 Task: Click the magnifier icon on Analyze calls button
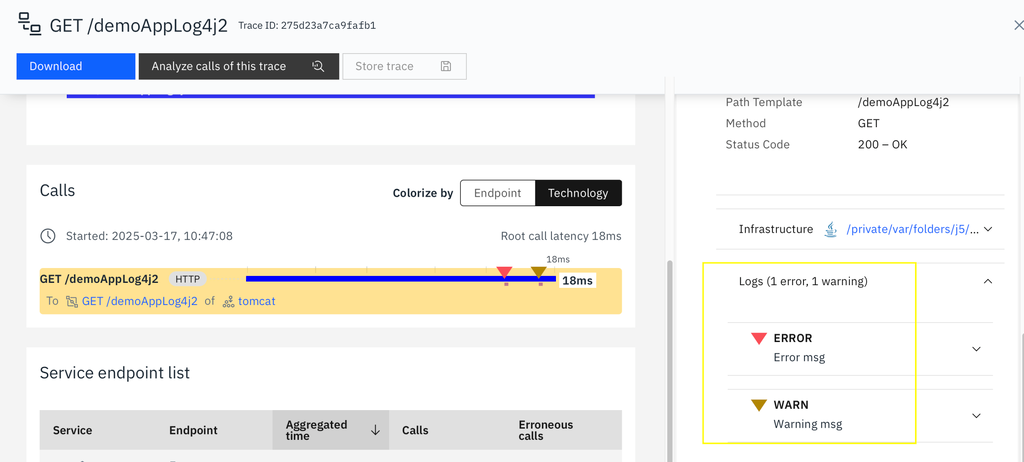coord(318,66)
